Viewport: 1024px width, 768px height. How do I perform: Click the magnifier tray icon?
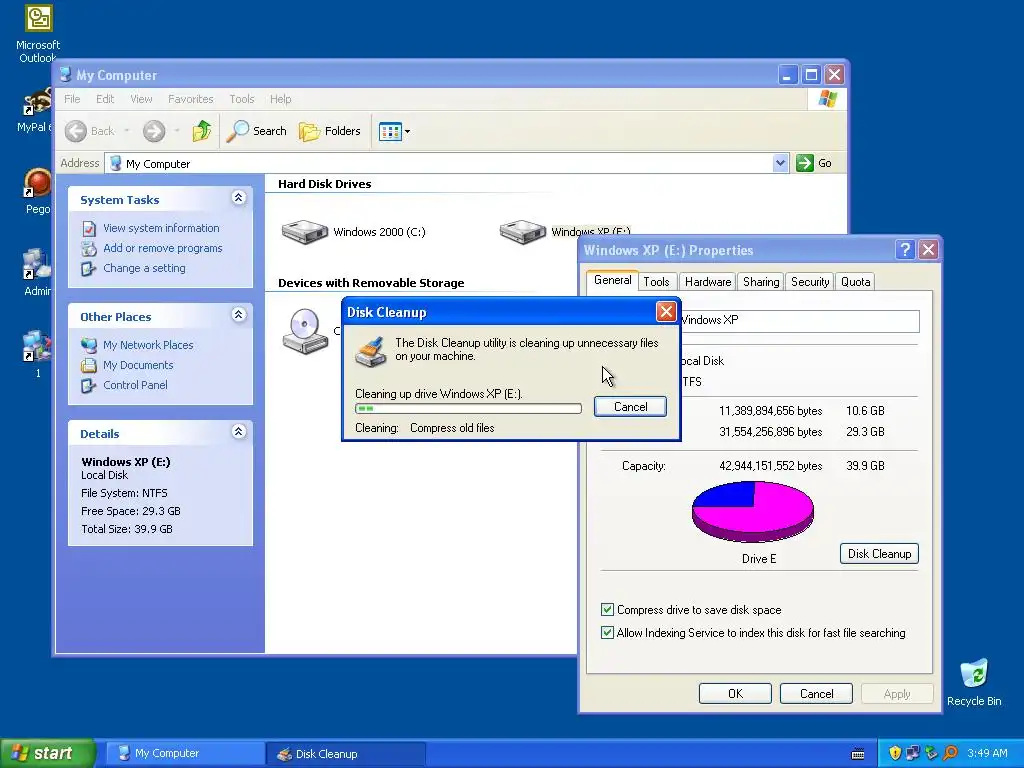click(950, 754)
